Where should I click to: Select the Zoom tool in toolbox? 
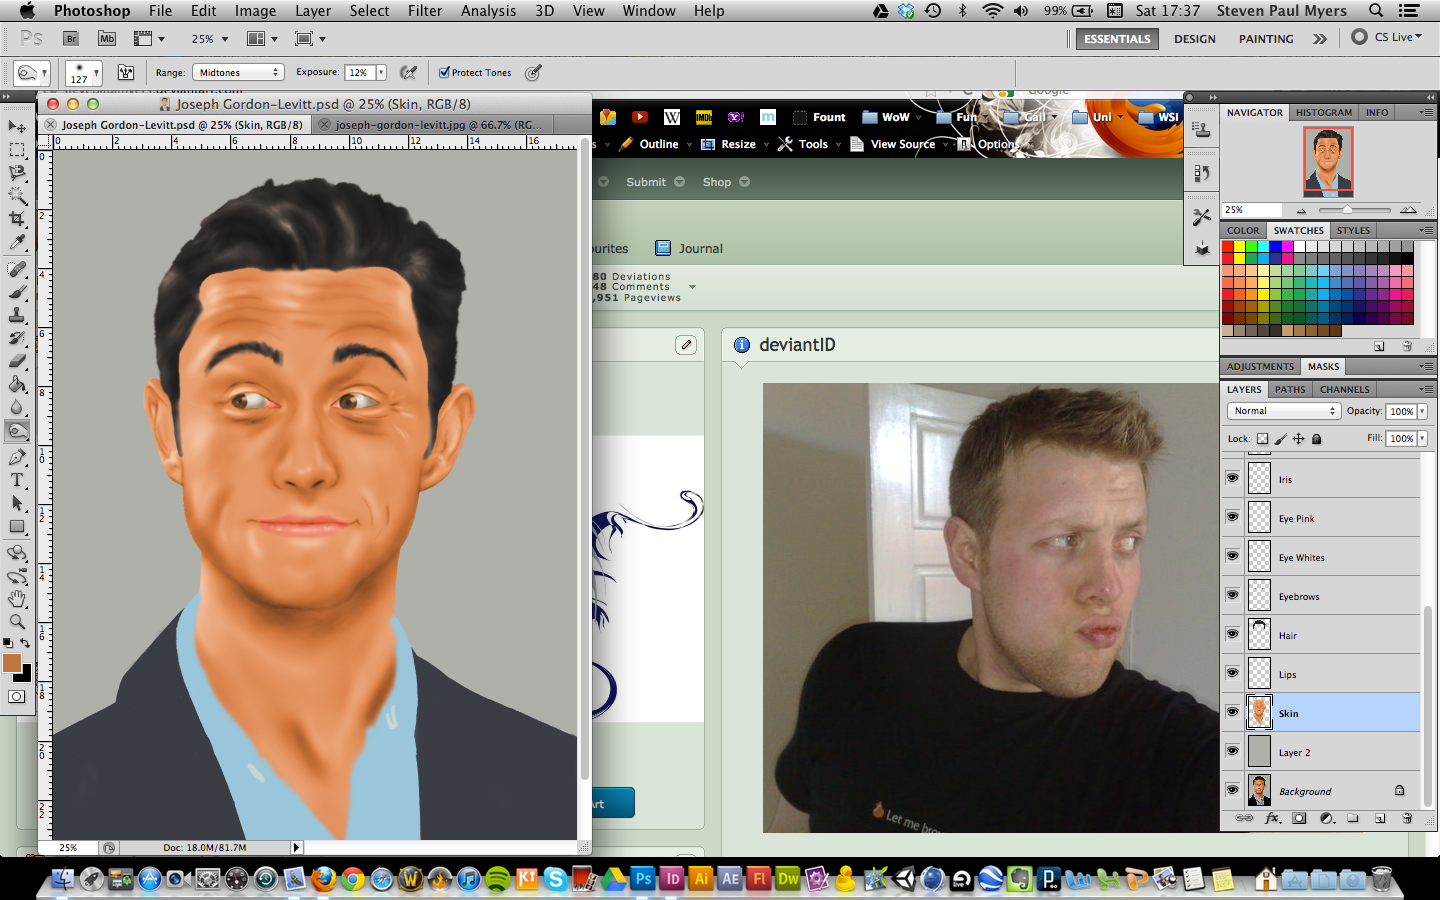tap(17, 622)
